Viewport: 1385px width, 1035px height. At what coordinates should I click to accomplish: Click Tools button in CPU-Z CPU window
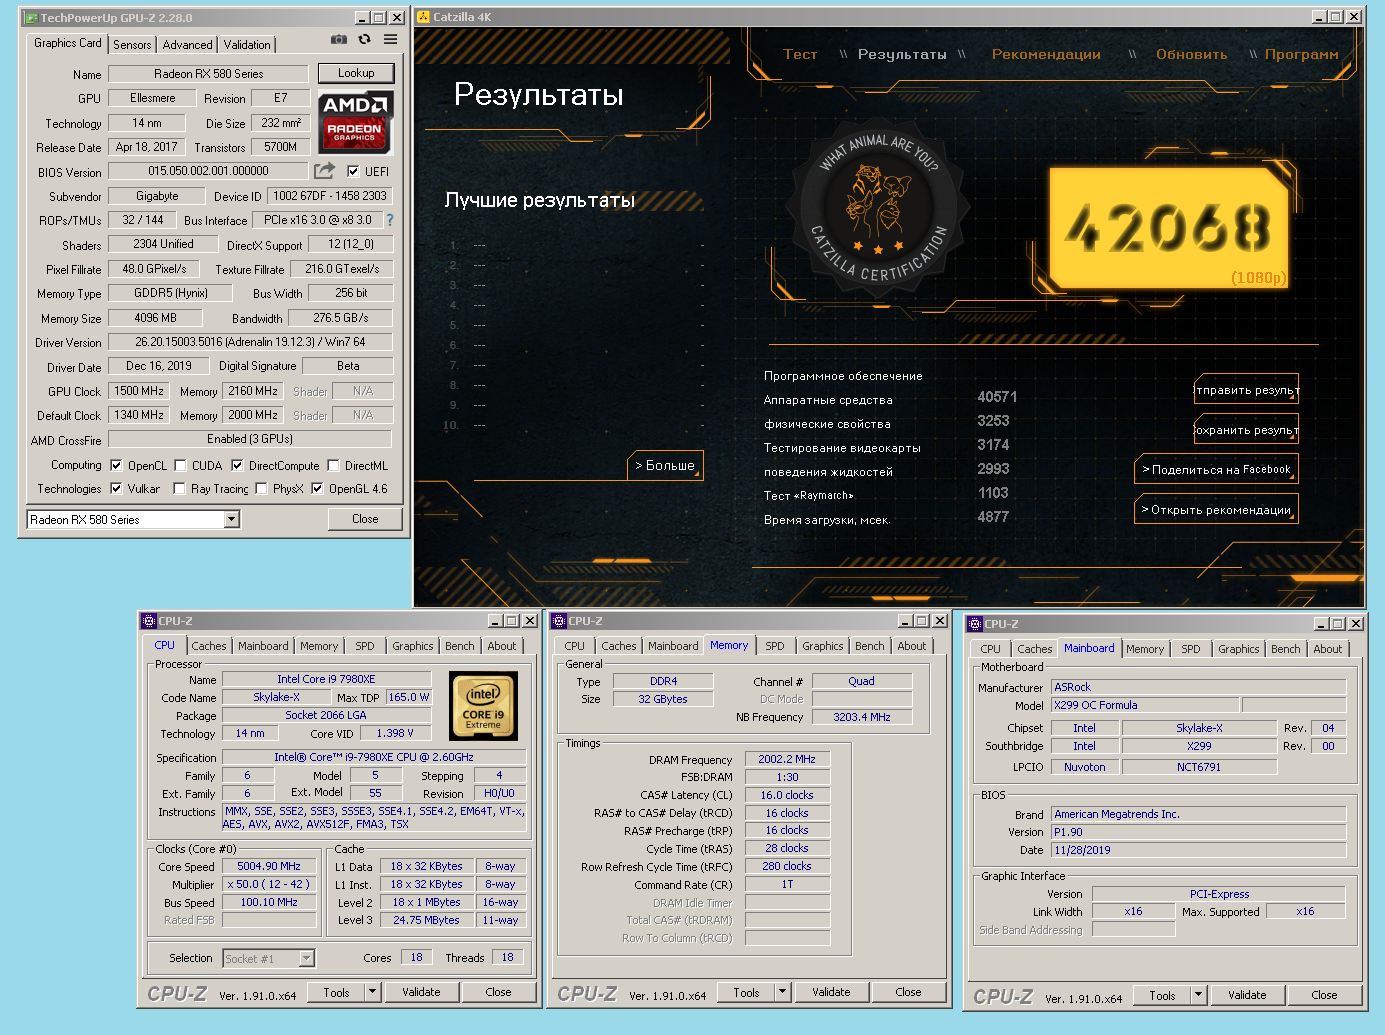point(336,992)
